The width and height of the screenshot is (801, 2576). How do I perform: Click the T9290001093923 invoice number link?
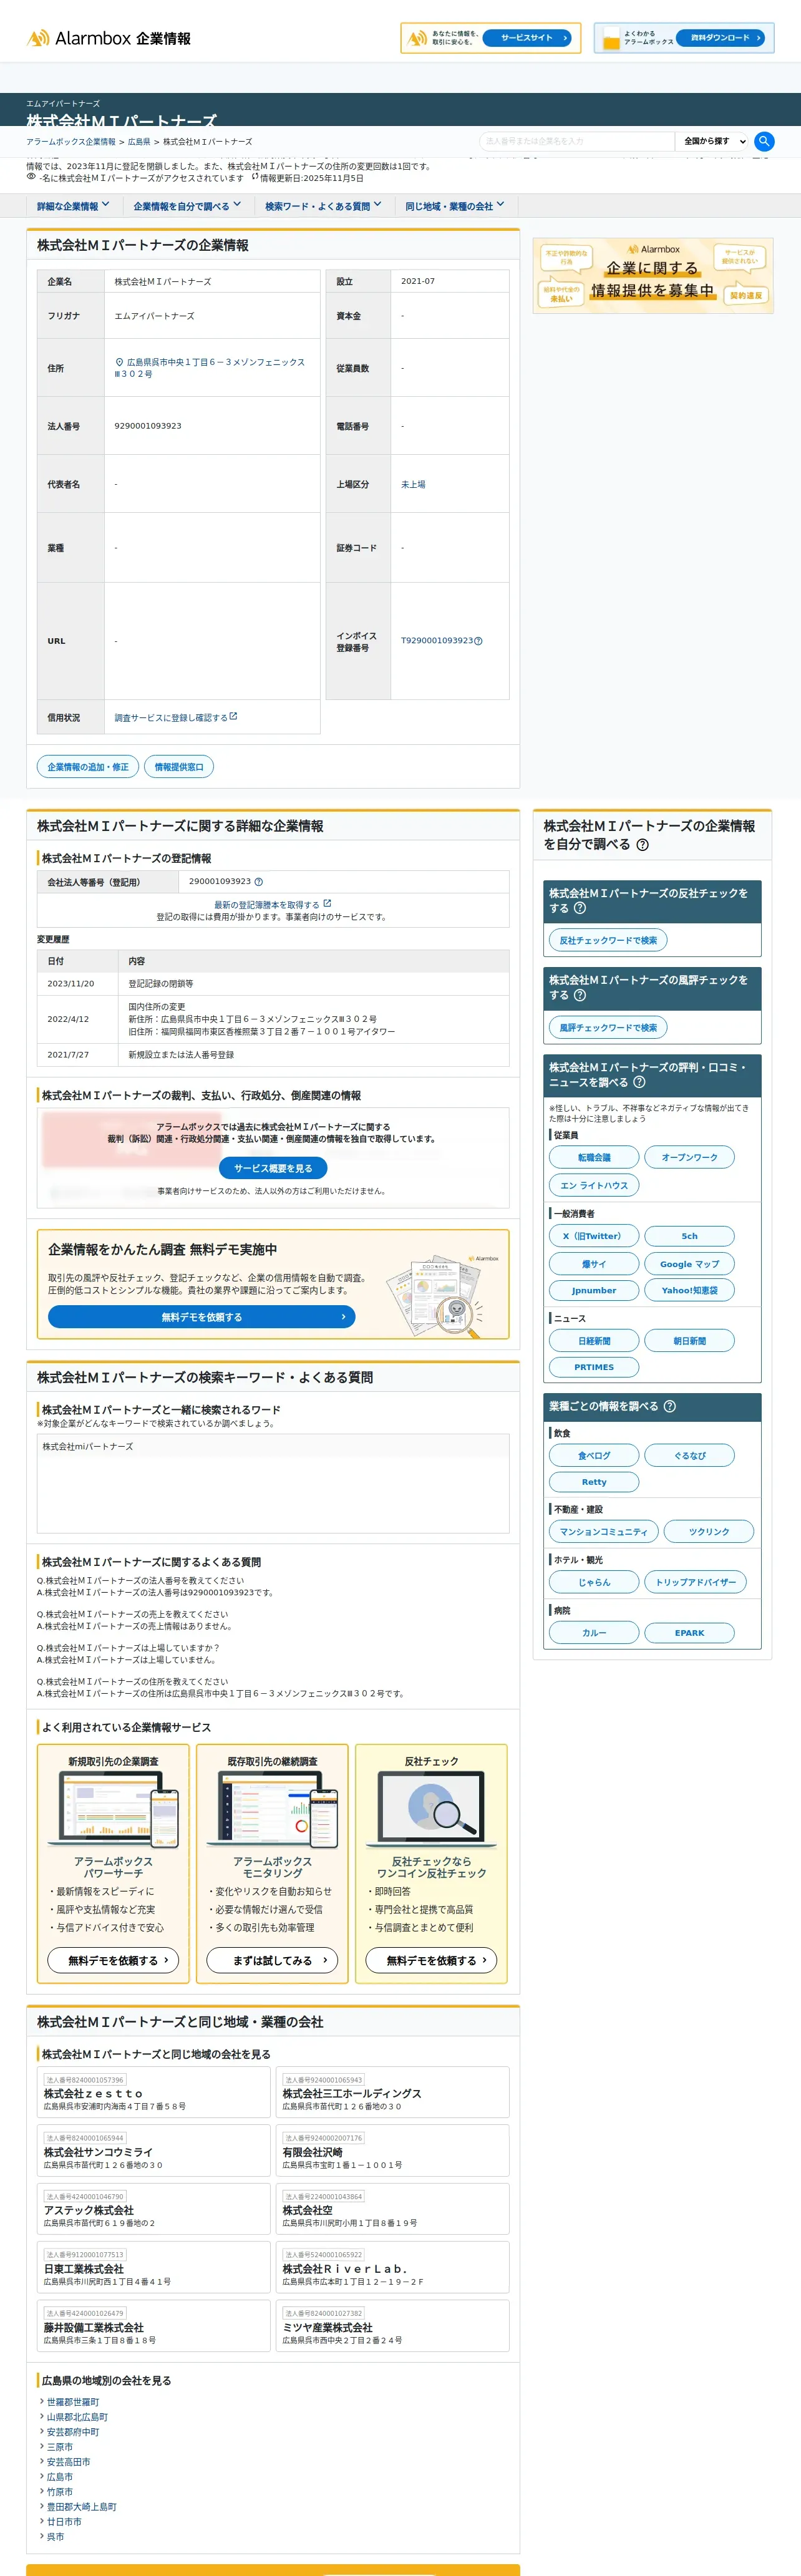coord(437,640)
